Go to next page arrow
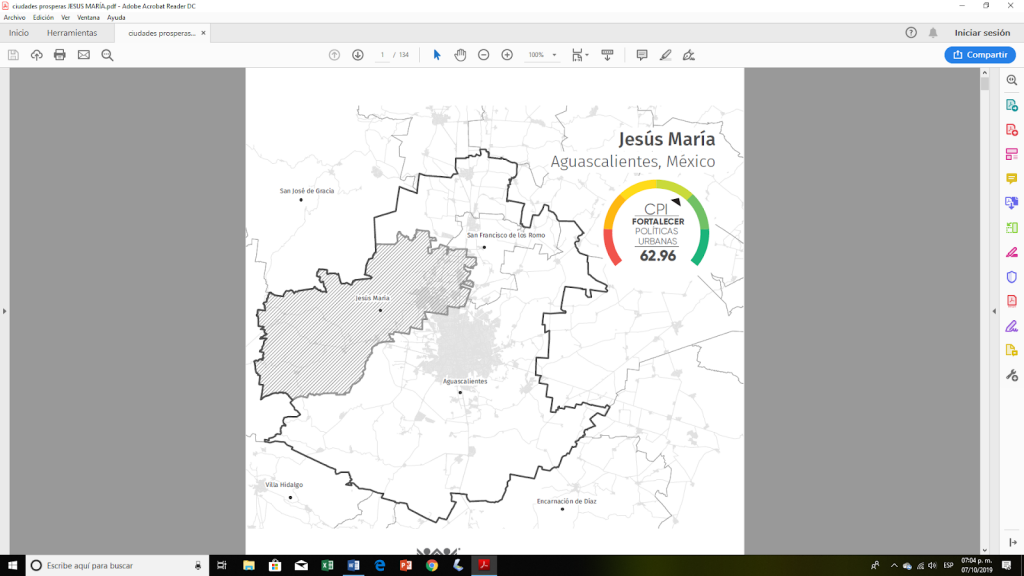This screenshot has height=576, width=1024. tap(358, 55)
